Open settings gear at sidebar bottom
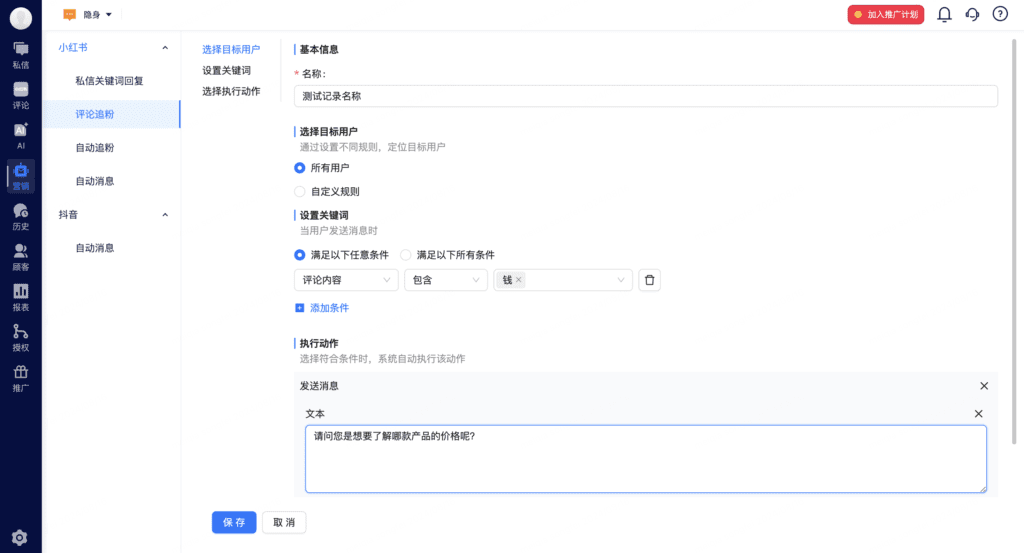The height and width of the screenshot is (553, 1024). point(20,537)
